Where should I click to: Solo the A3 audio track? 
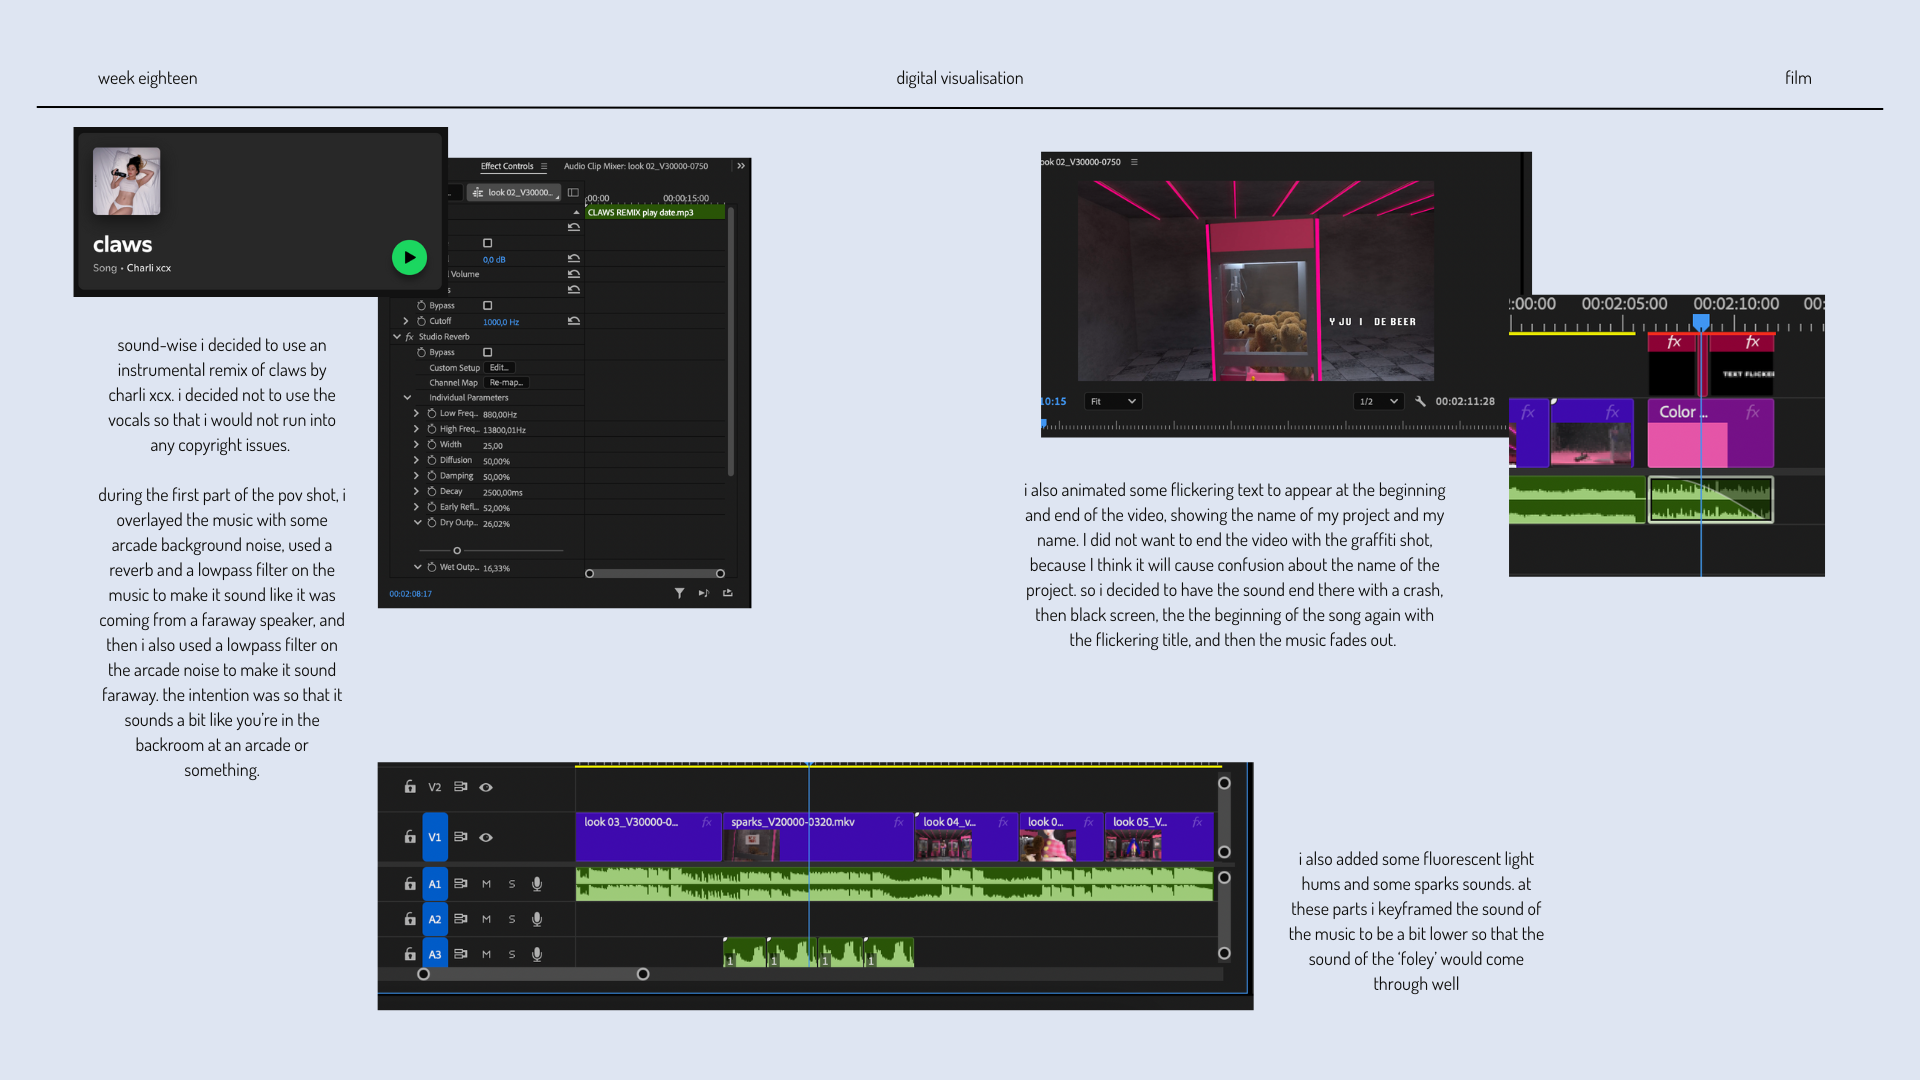[x=512, y=954]
